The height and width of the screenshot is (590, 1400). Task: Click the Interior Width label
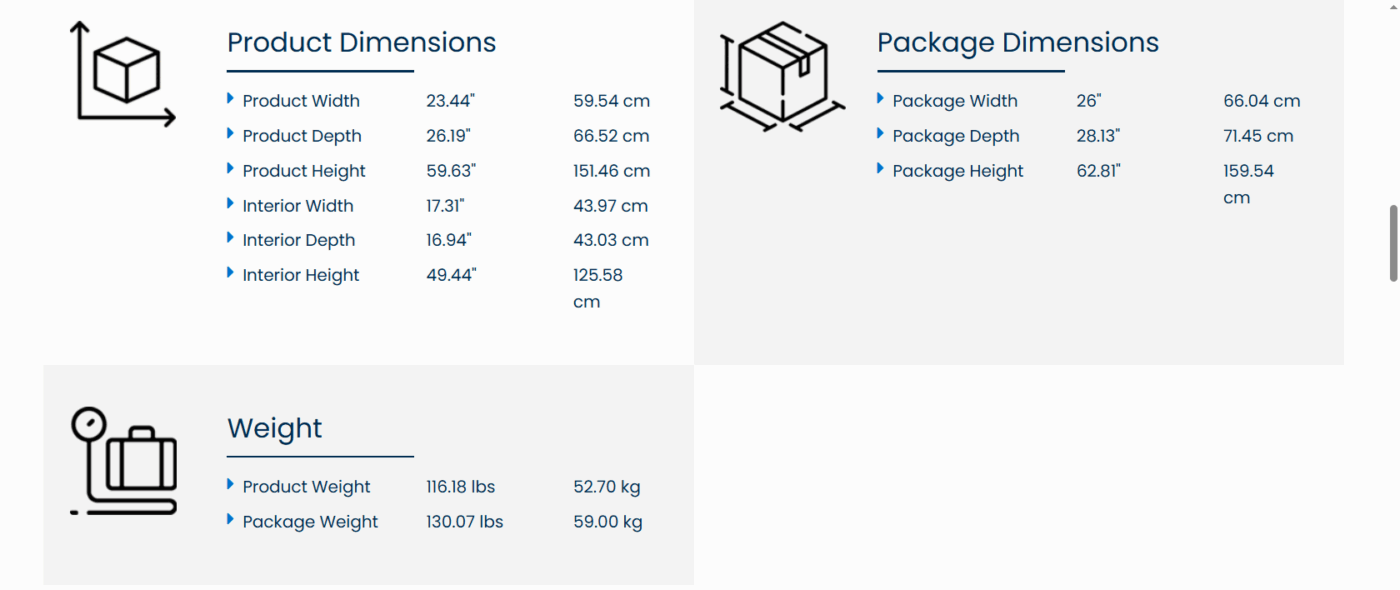298,206
